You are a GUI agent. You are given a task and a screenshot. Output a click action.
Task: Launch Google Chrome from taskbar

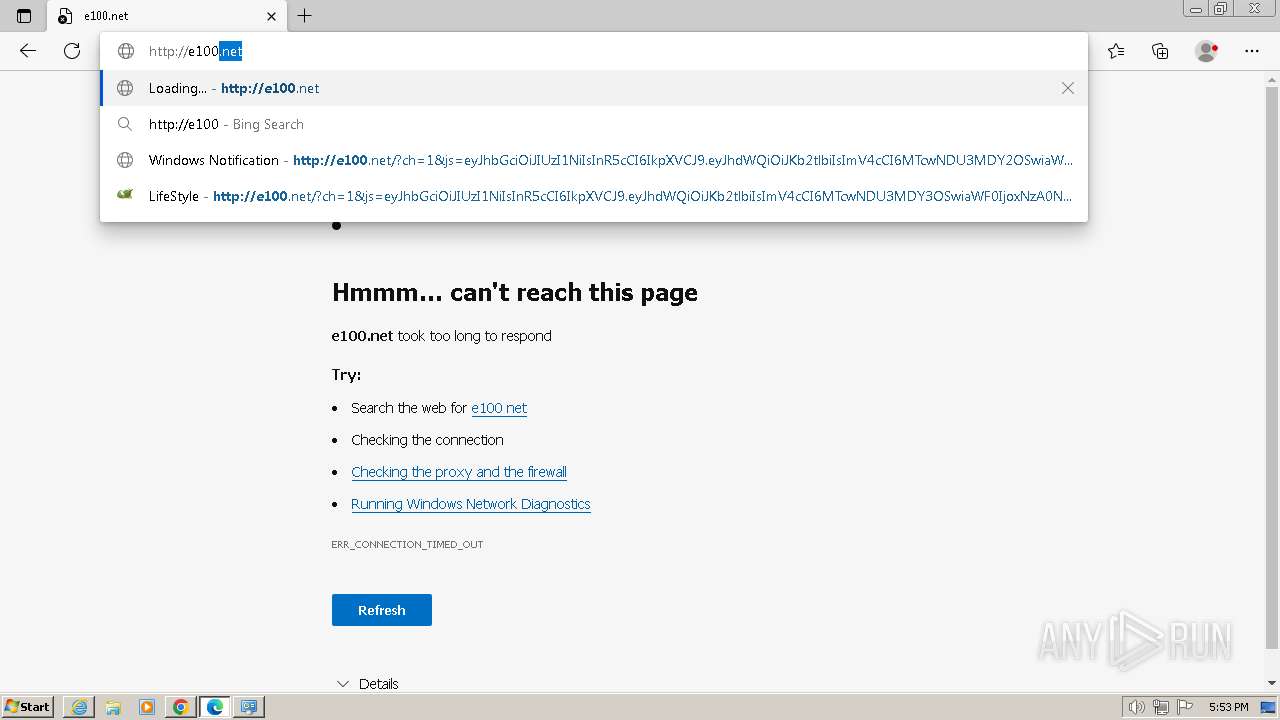point(181,707)
